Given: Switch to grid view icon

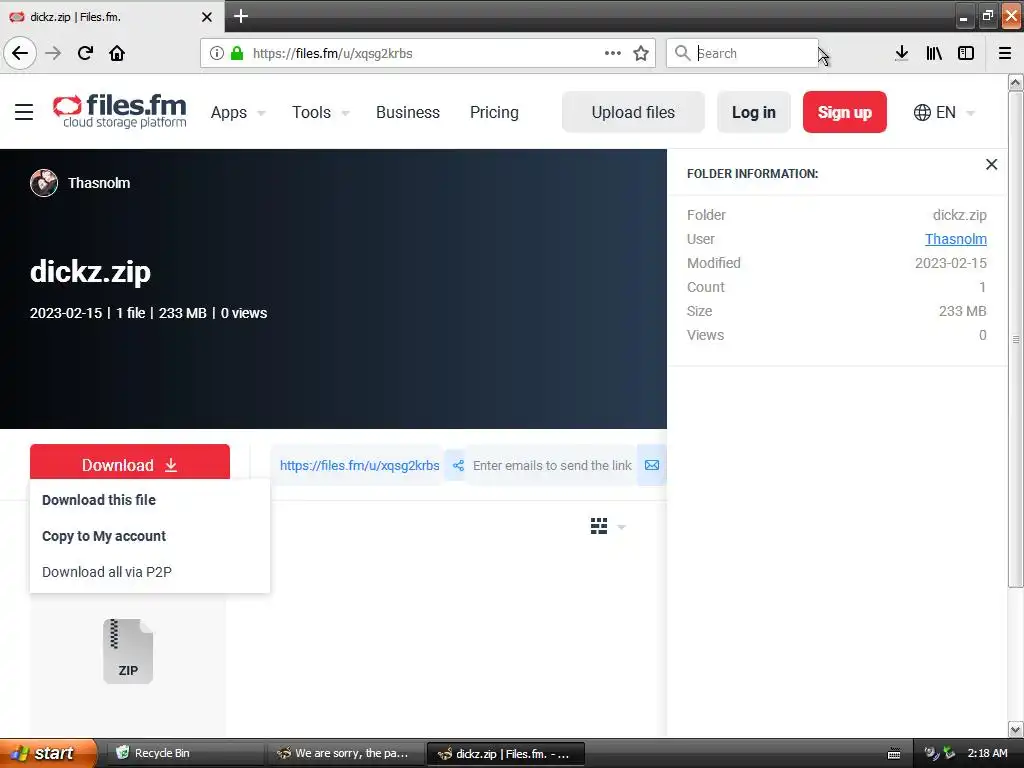Looking at the screenshot, I should [599, 526].
